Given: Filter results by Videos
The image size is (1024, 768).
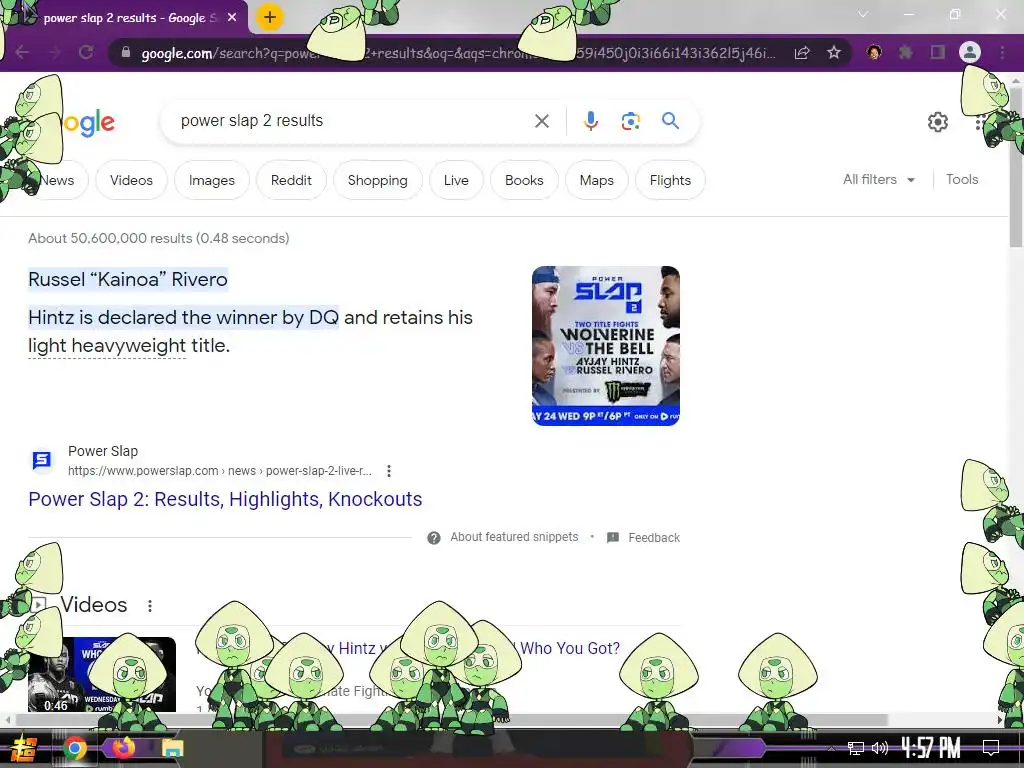Looking at the screenshot, I should 131,180.
